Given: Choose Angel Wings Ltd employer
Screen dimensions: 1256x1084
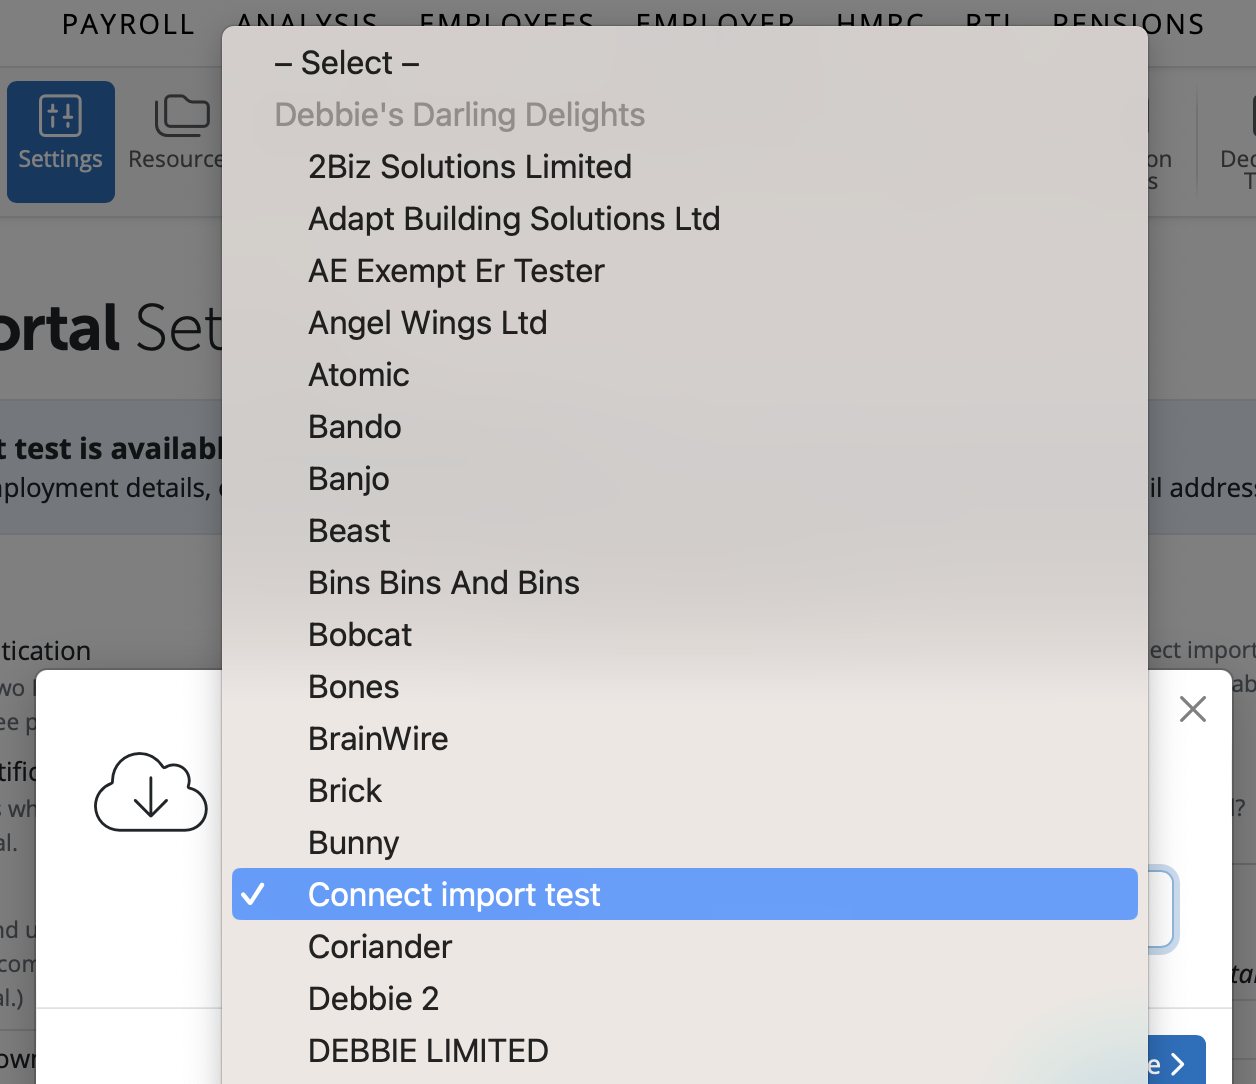Looking at the screenshot, I should pyautogui.click(x=427, y=323).
